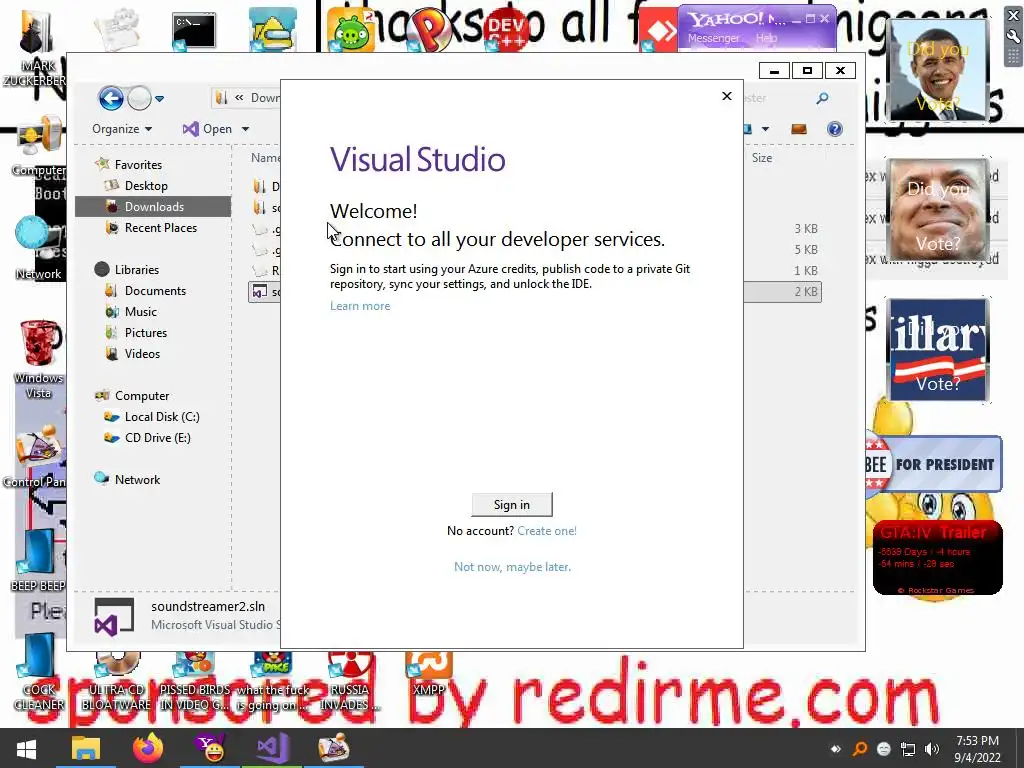The width and height of the screenshot is (1024, 768).
Task: Select the 2 KB file row
Action: pos(534,291)
